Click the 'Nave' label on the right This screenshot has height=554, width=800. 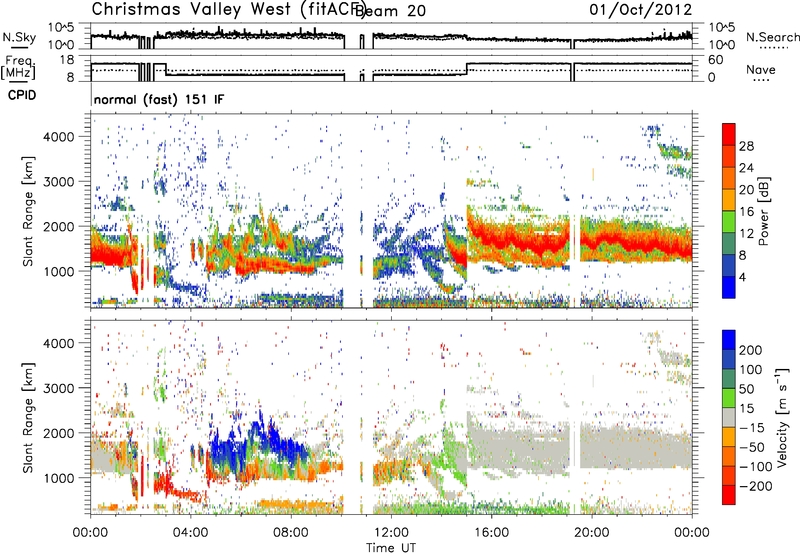761,69
